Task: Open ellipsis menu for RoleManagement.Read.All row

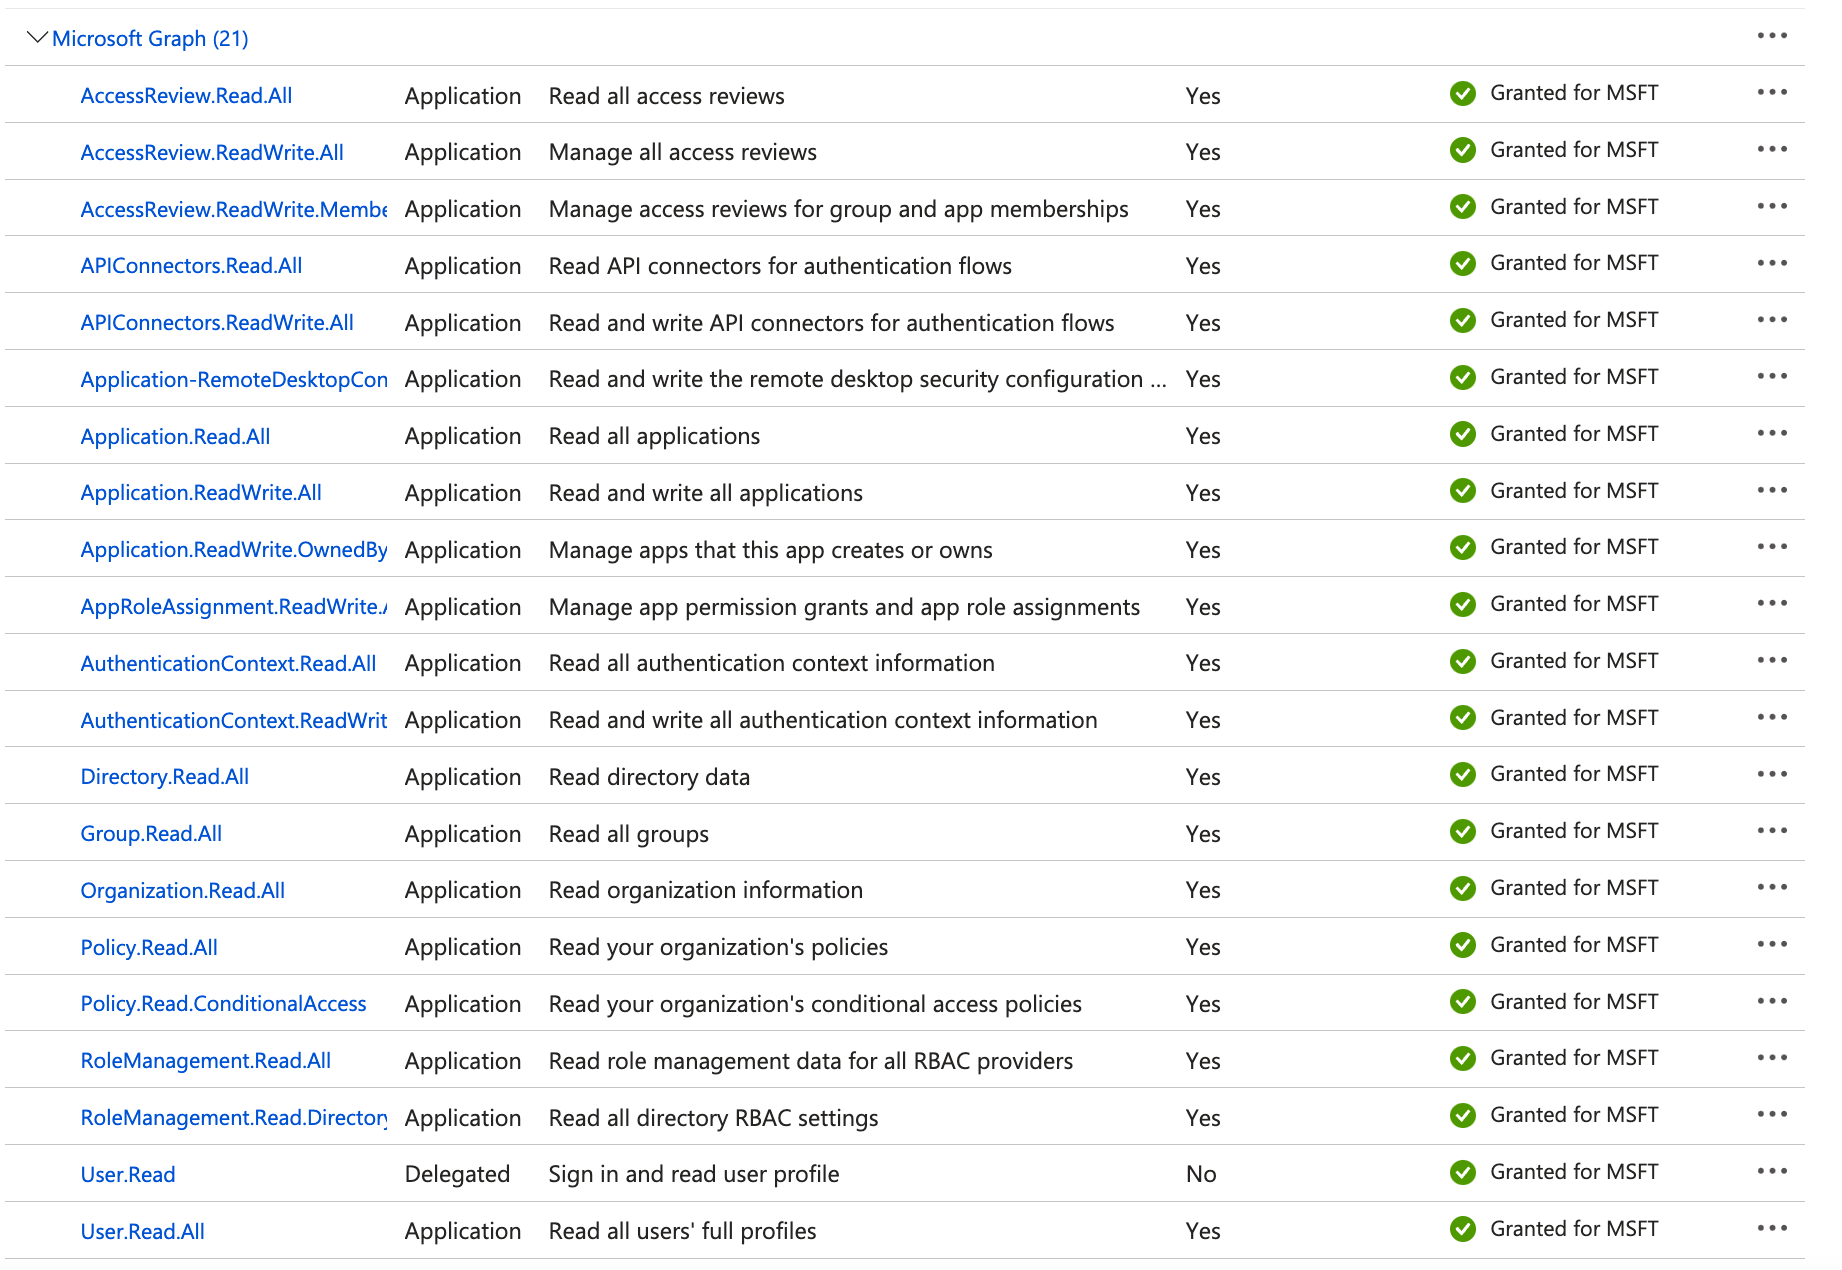Action: 1771,1058
